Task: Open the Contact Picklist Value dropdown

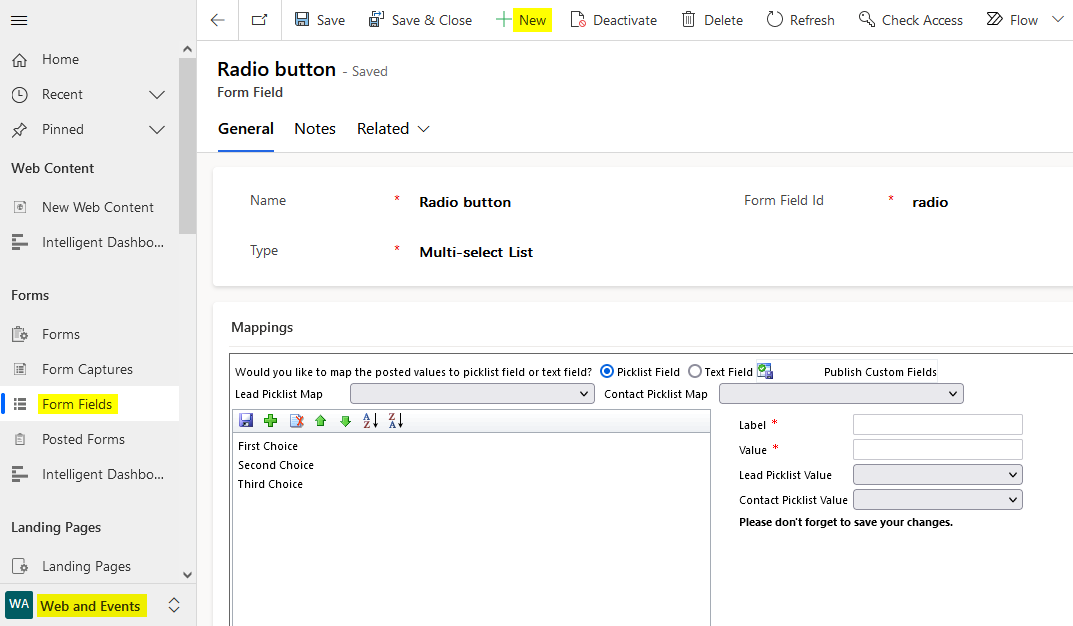Action: pyautogui.click(x=938, y=500)
